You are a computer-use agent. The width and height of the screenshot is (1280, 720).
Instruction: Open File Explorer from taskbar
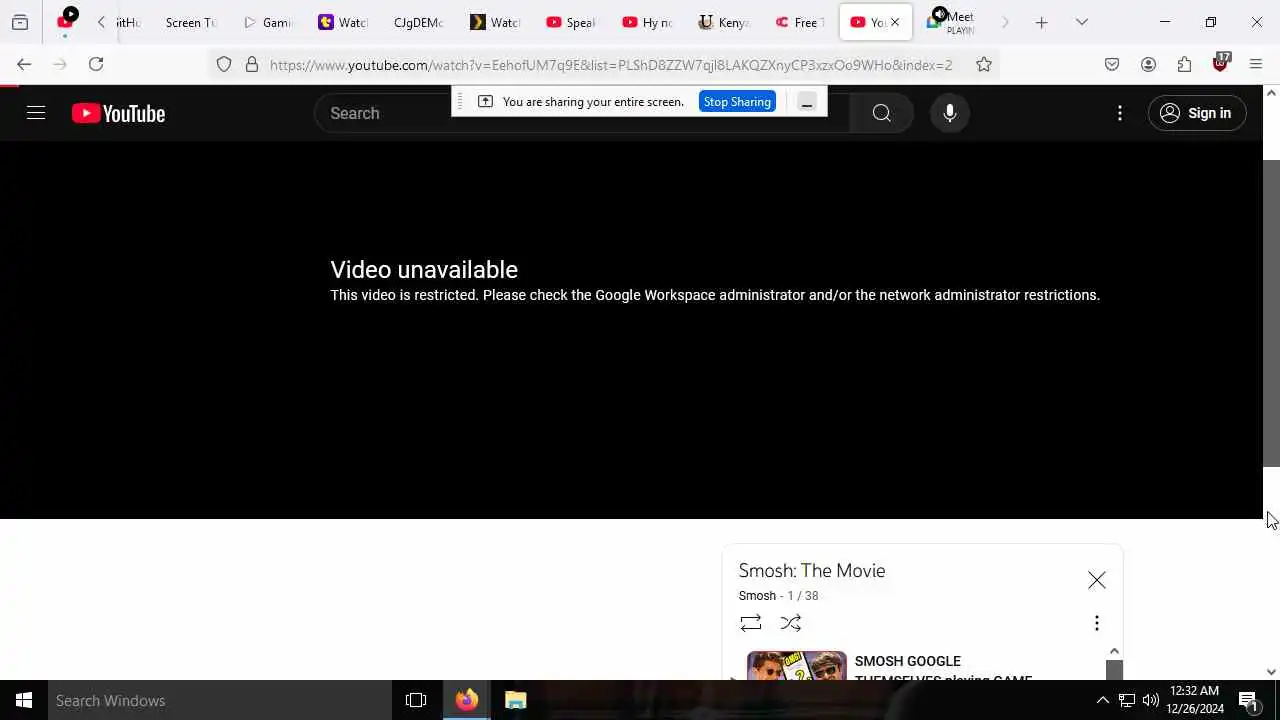(x=515, y=700)
